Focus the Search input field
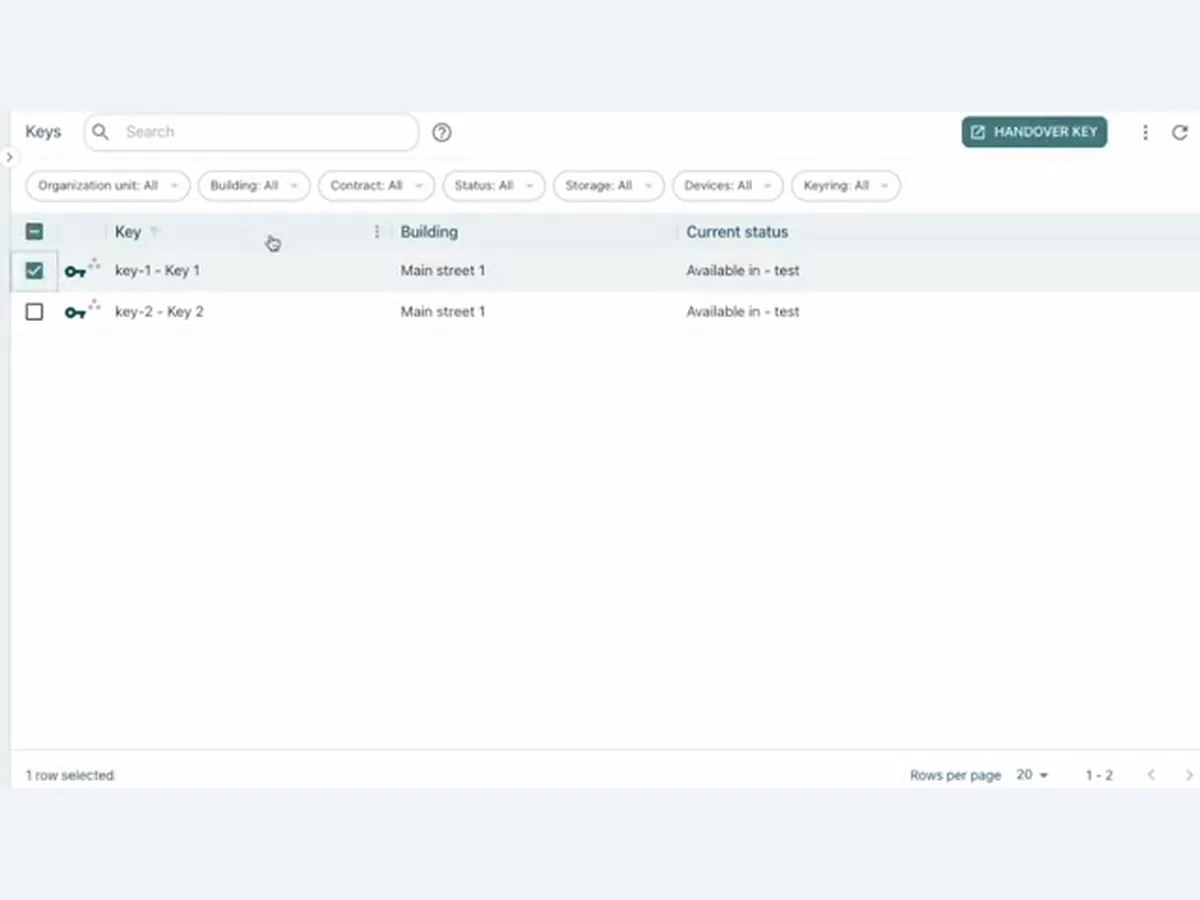Screen dimensions: 1200x900 (x=251, y=132)
